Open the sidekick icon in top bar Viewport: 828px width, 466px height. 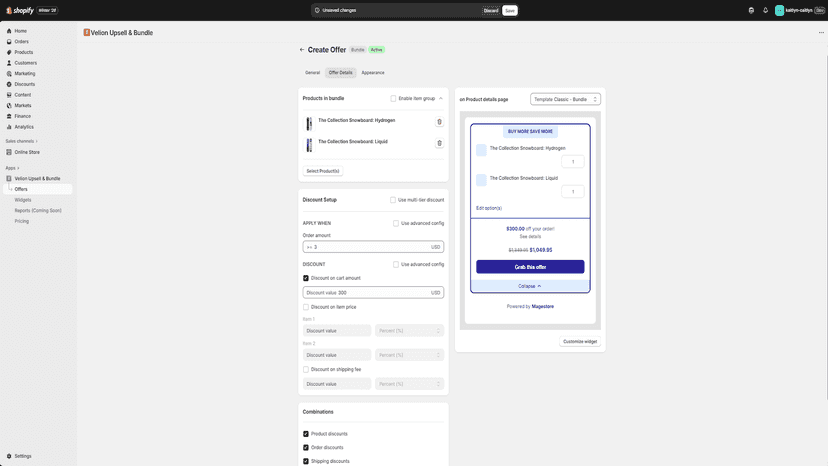point(751,10)
